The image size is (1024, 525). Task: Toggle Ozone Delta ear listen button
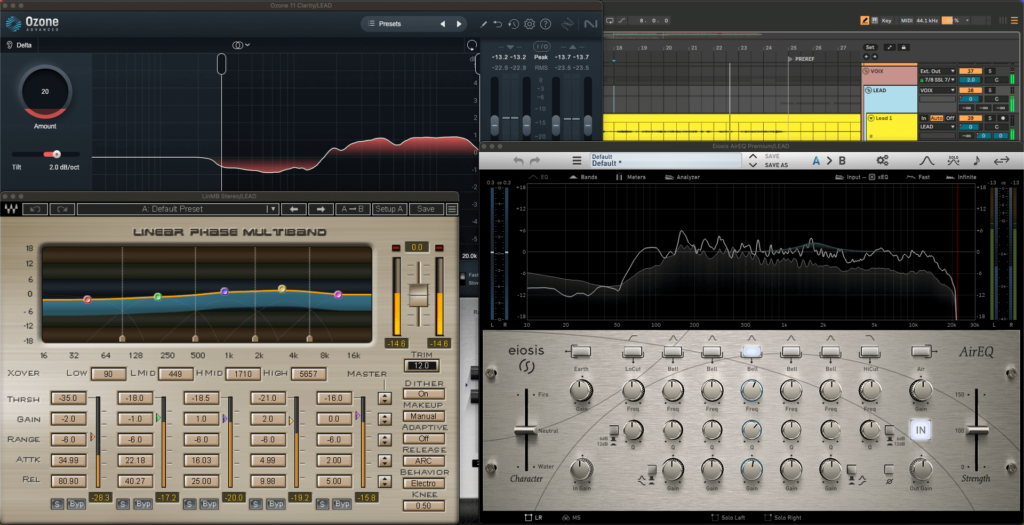click(x=20, y=45)
